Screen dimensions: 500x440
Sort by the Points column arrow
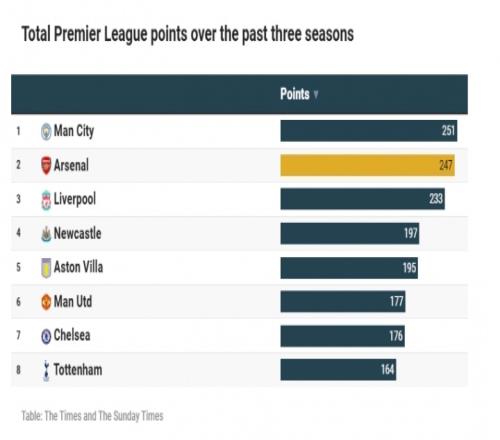coord(316,94)
